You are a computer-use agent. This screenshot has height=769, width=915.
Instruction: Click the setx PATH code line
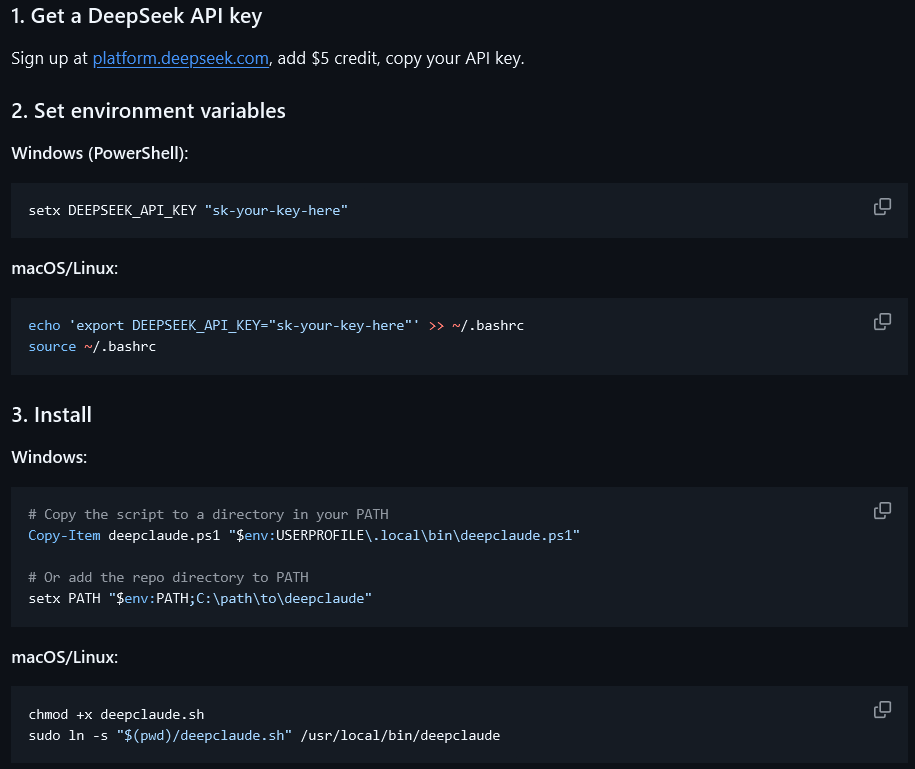point(200,599)
